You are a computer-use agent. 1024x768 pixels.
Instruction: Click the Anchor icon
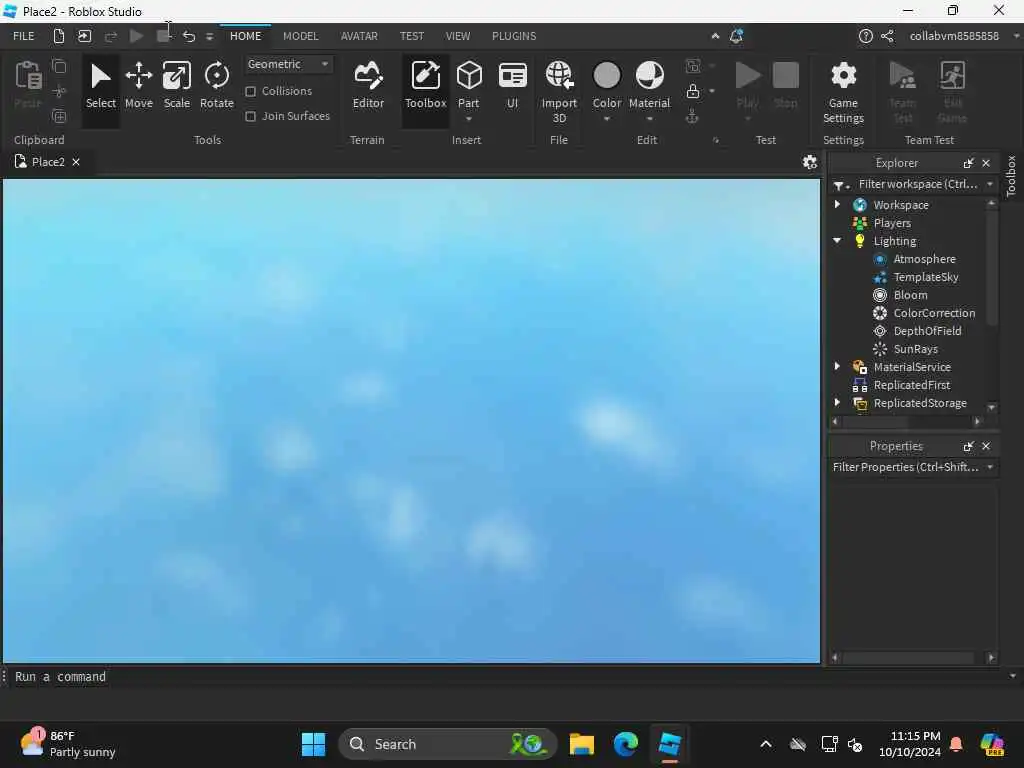point(692,116)
